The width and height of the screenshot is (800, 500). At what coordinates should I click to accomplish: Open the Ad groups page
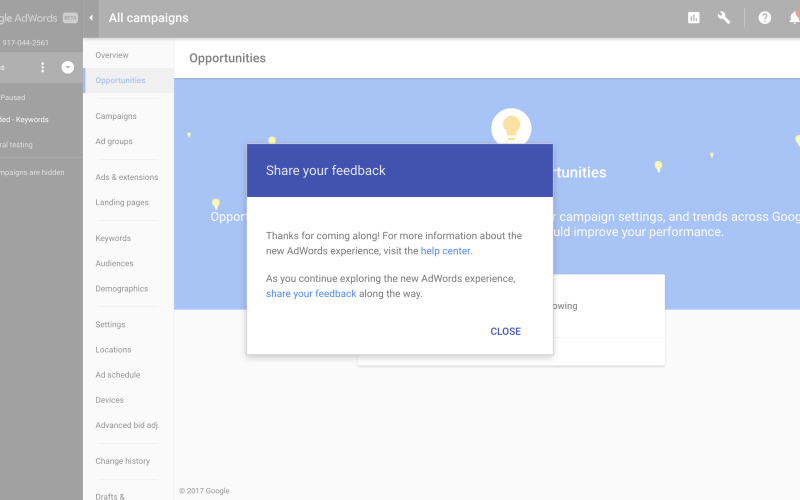pos(114,141)
